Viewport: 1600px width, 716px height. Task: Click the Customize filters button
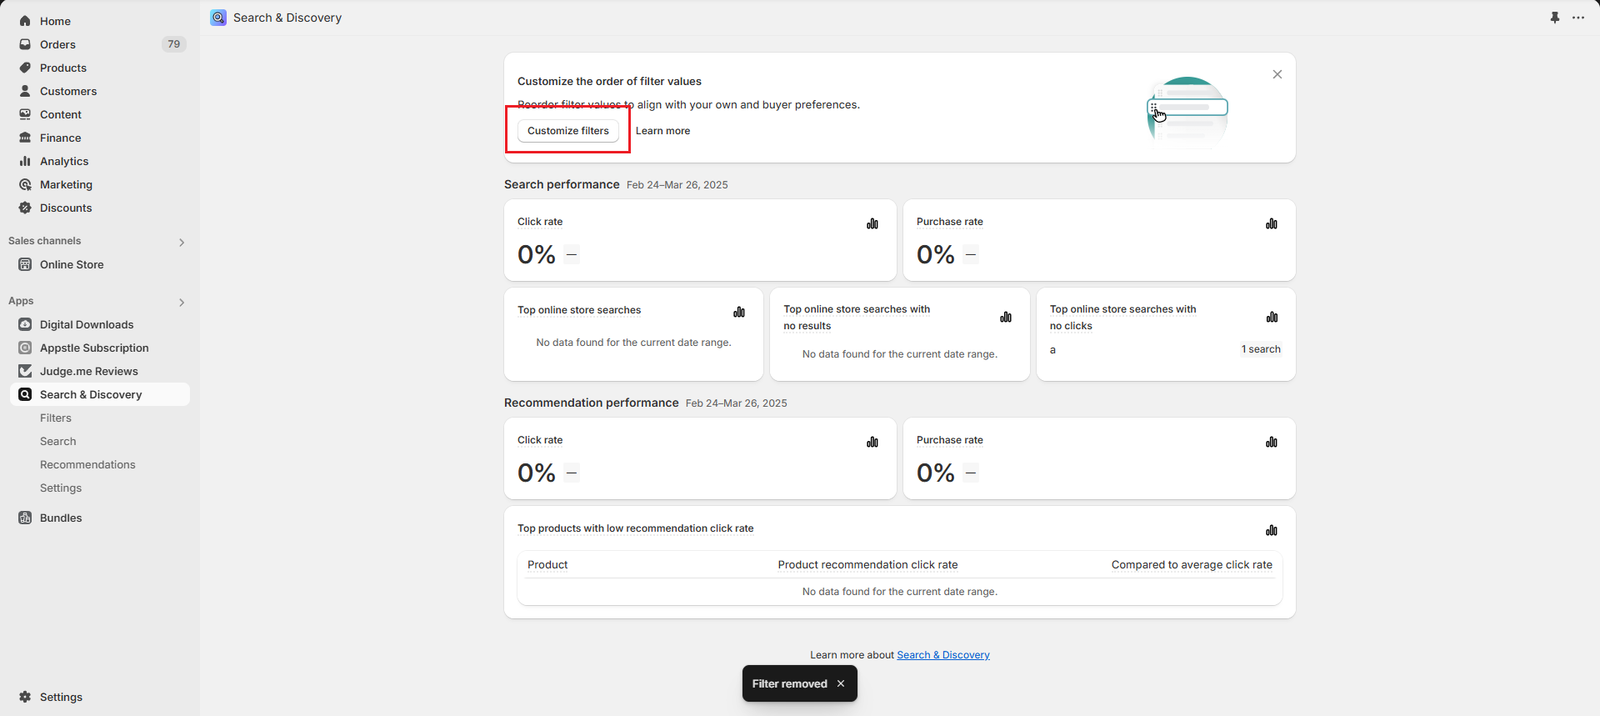click(568, 131)
